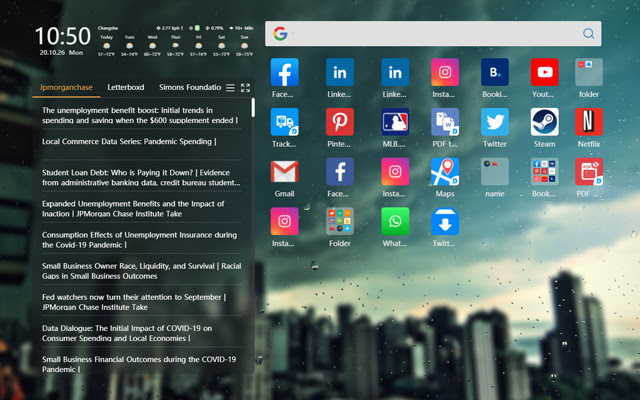Select the 'Wed' weather forecast
The image size is (640, 400).
tap(152, 45)
